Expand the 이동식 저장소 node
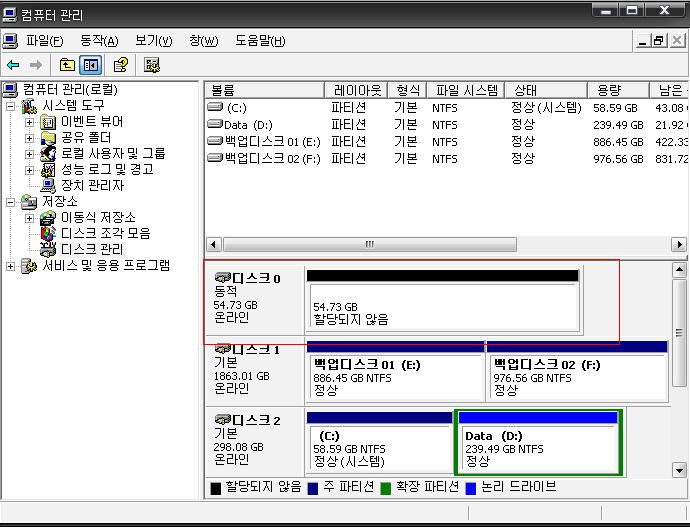This screenshot has height=527, width=690. pos(29,218)
